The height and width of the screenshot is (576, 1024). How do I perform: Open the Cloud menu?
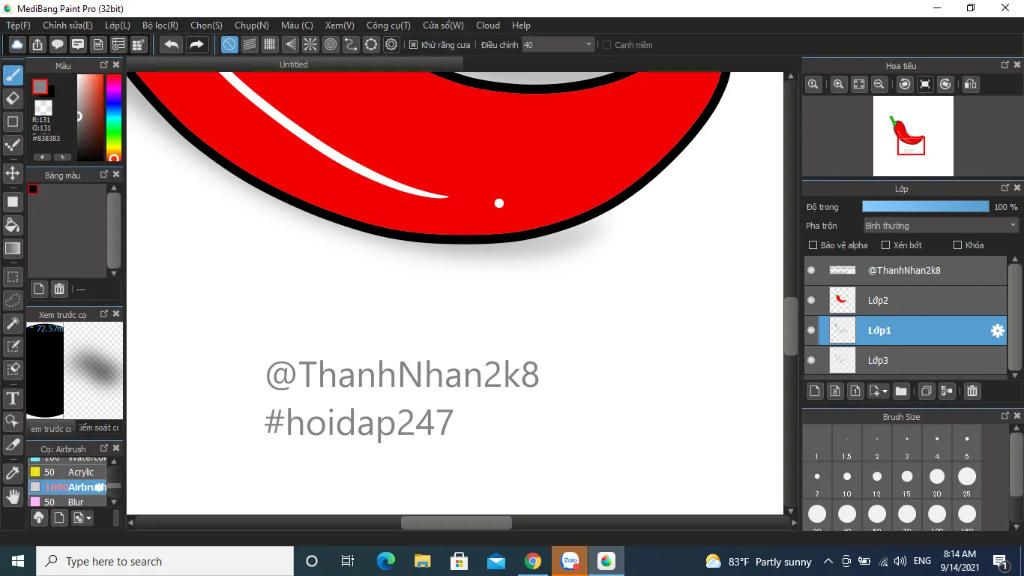[x=488, y=25]
